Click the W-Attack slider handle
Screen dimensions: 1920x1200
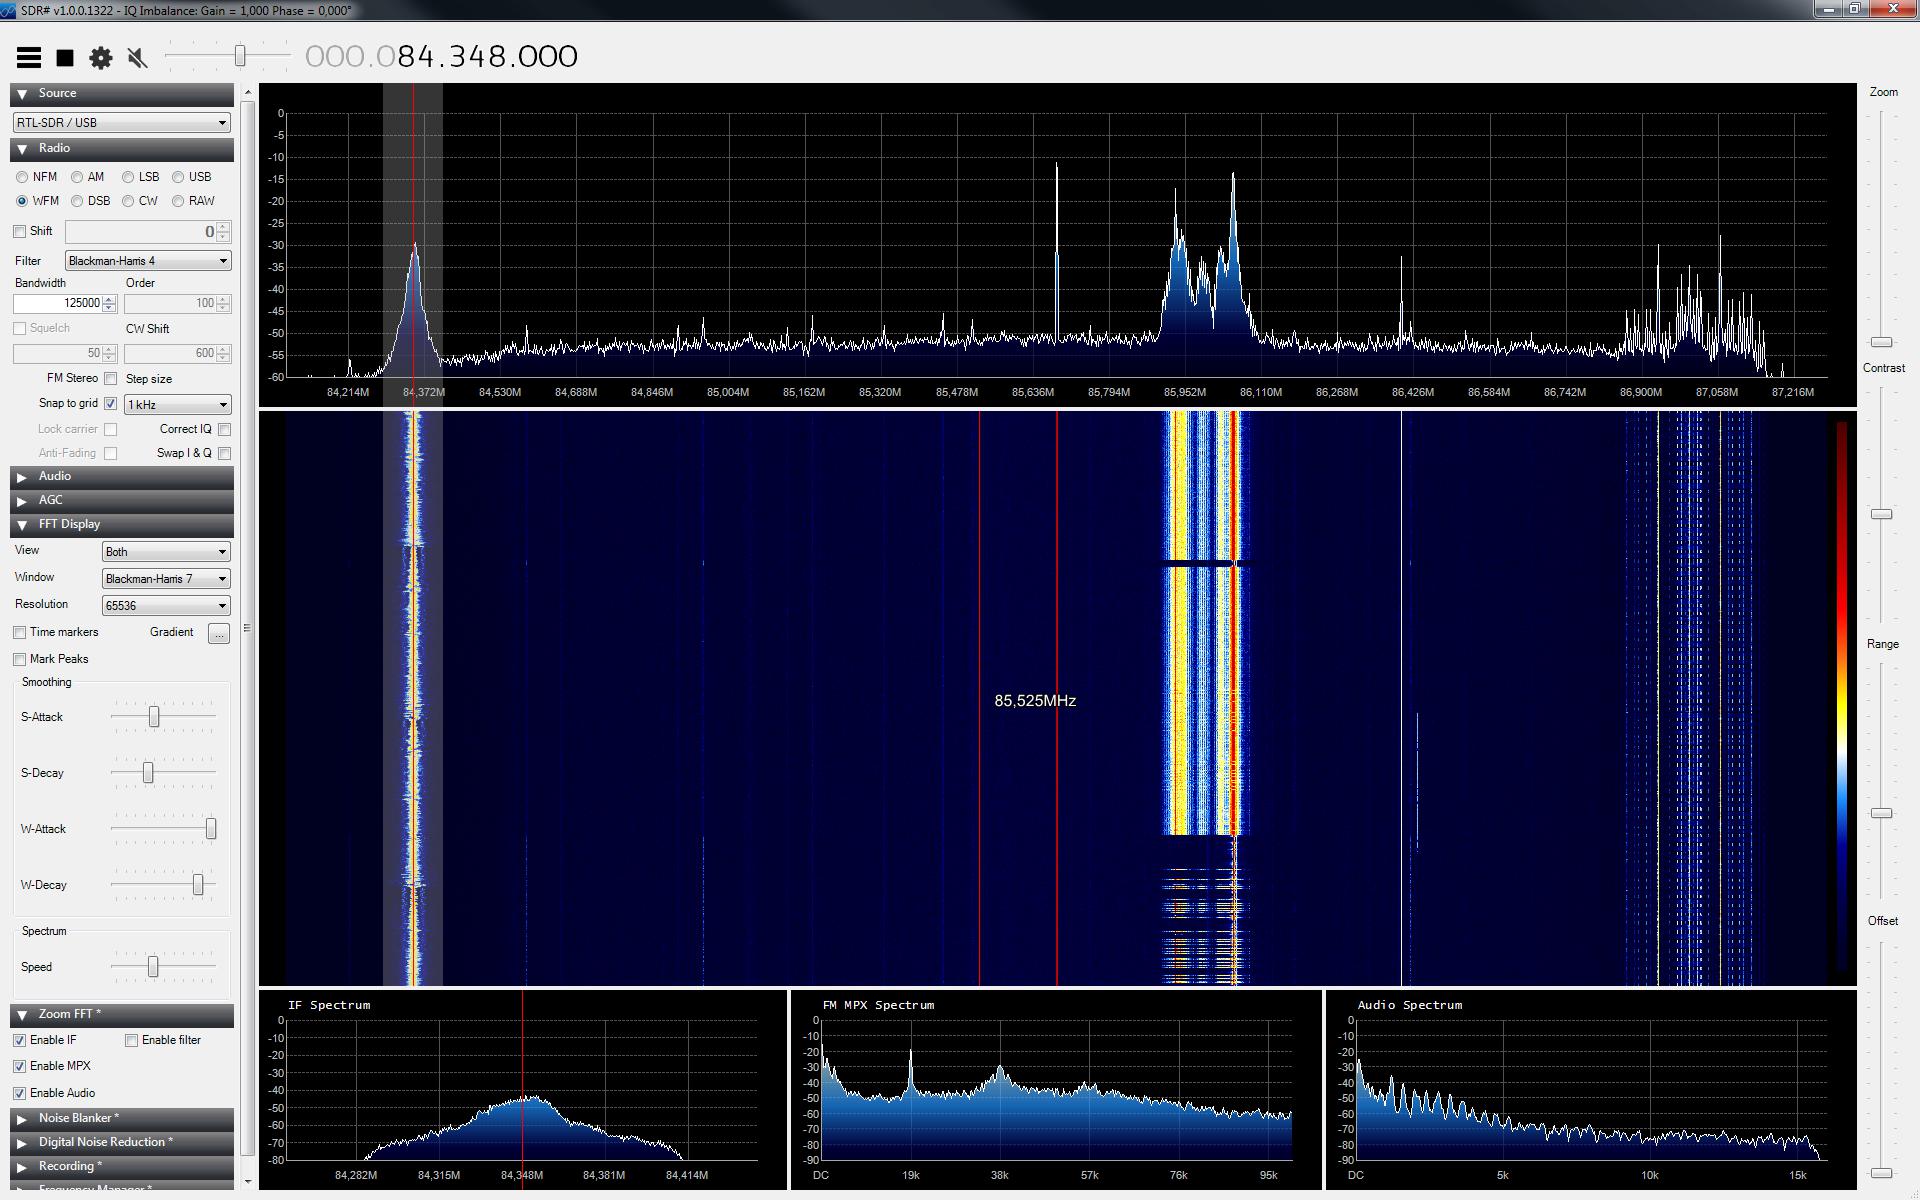pos(211,829)
